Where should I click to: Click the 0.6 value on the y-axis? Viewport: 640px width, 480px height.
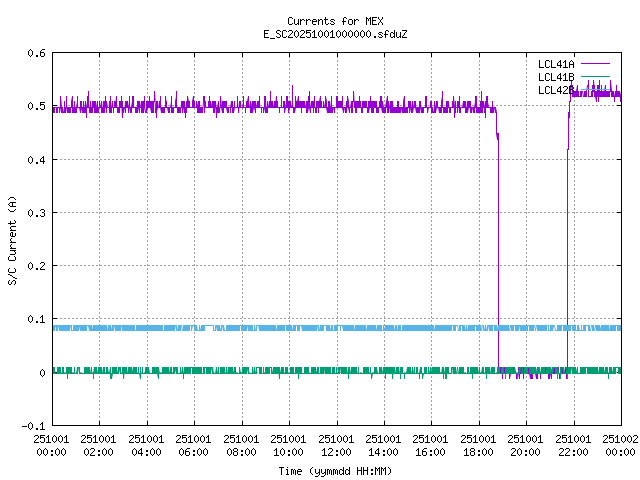[35, 53]
